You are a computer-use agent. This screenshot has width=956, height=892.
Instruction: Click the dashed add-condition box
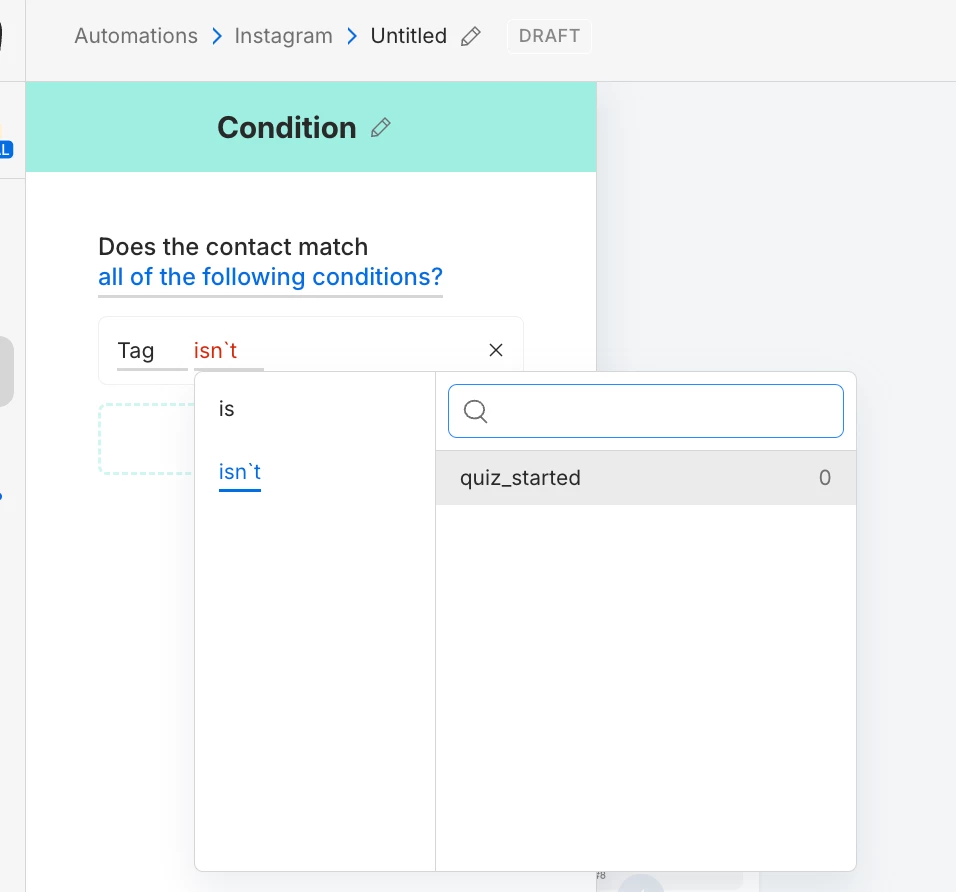click(x=146, y=438)
